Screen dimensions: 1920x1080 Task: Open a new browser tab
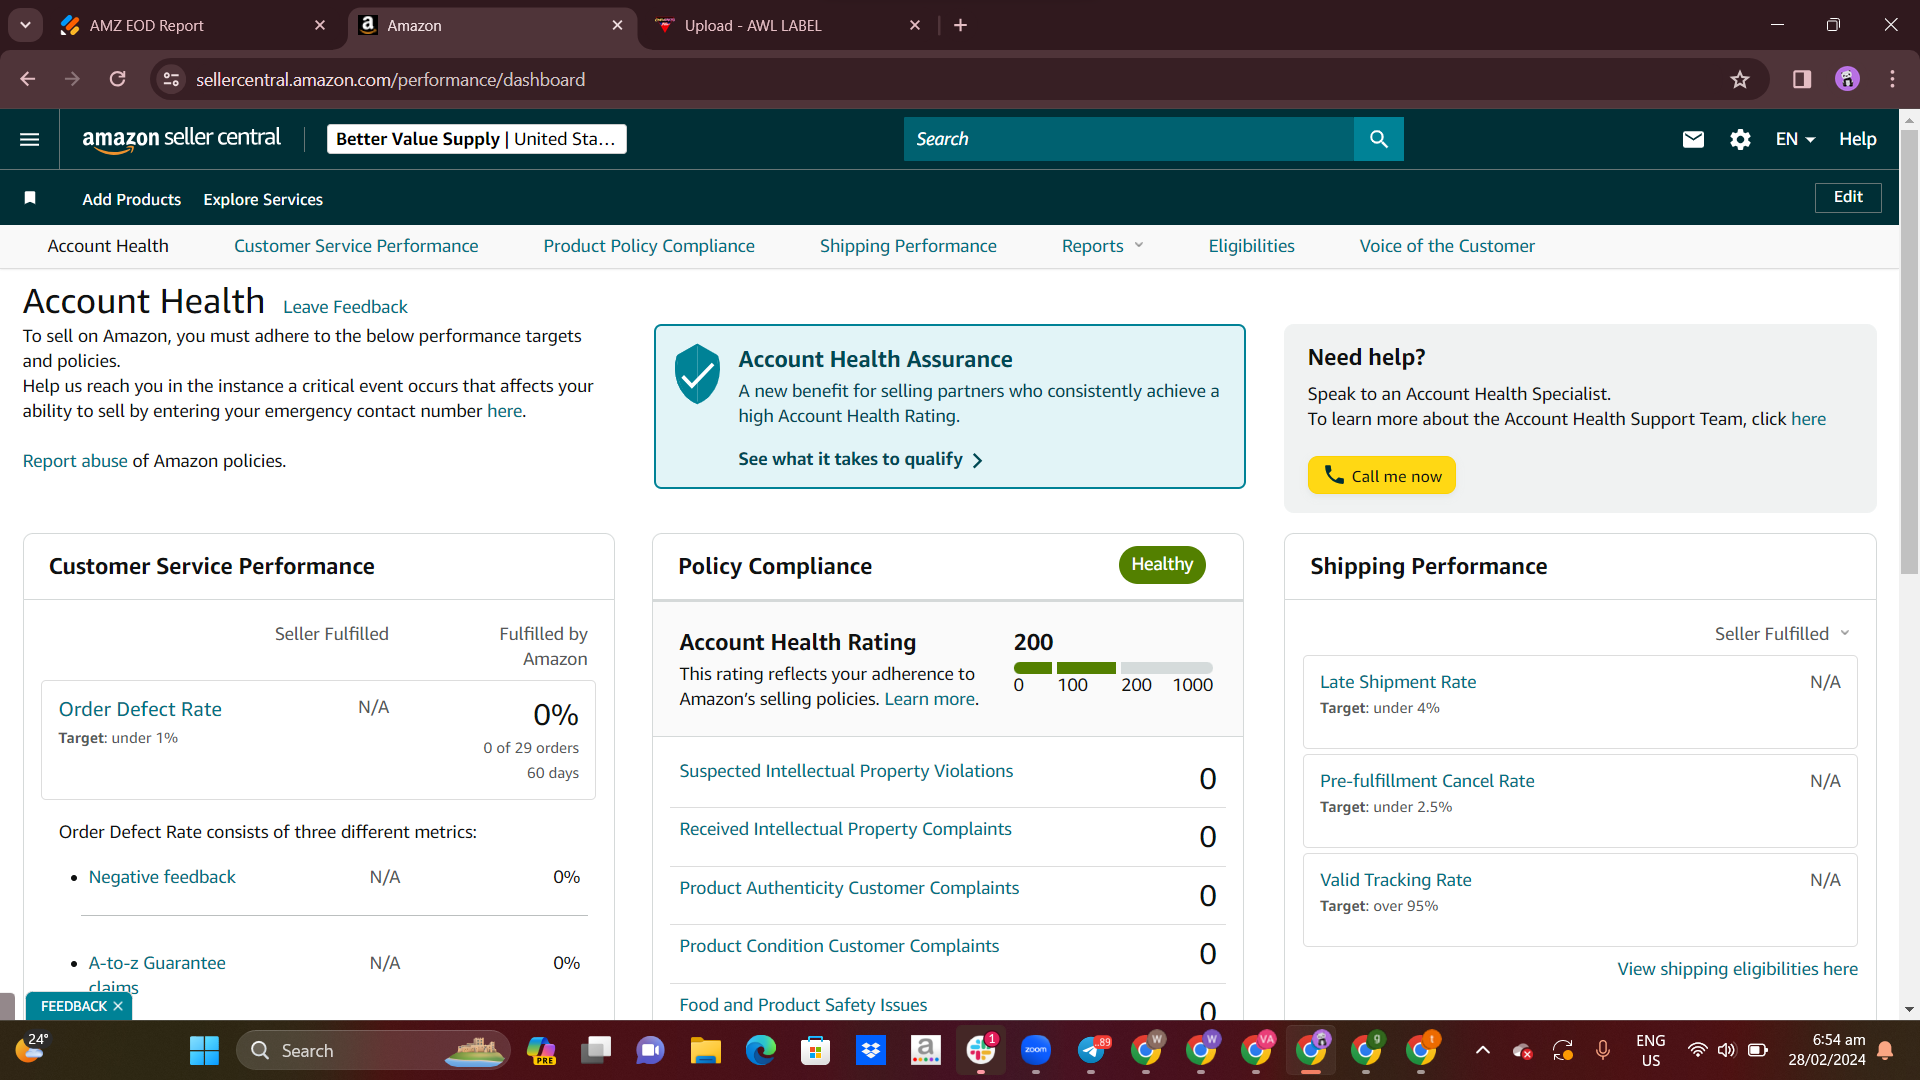pyautogui.click(x=960, y=25)
